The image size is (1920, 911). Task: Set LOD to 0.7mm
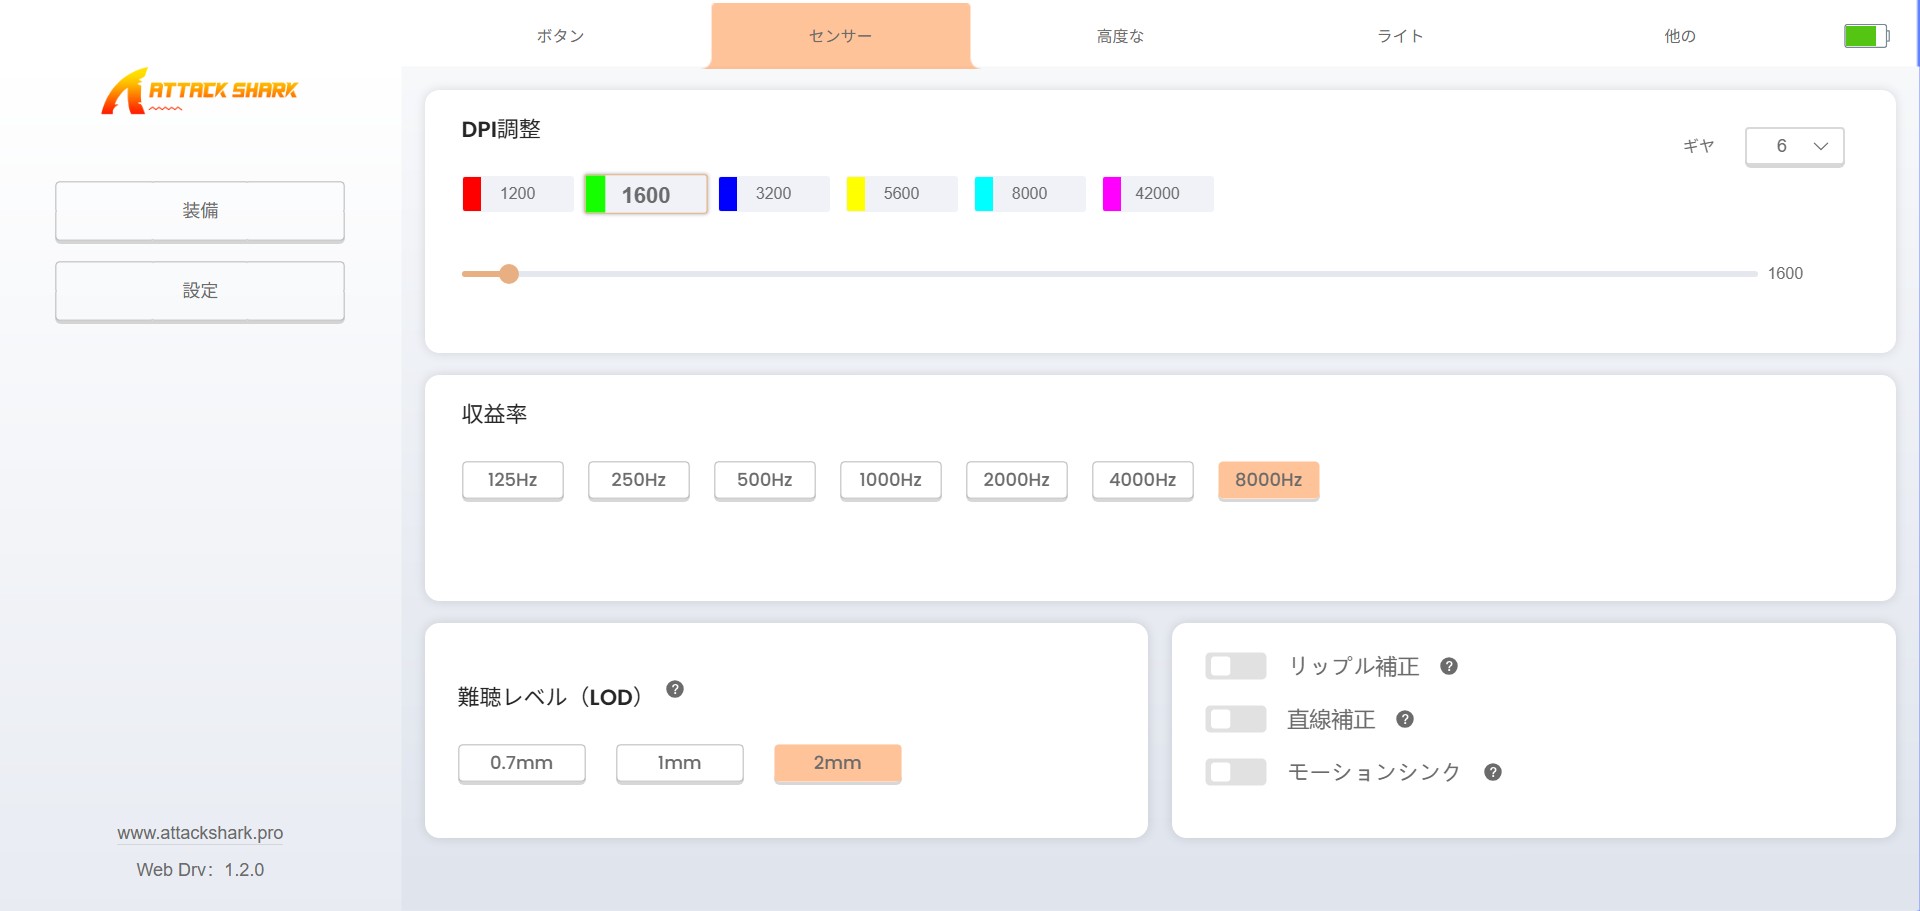521,763
